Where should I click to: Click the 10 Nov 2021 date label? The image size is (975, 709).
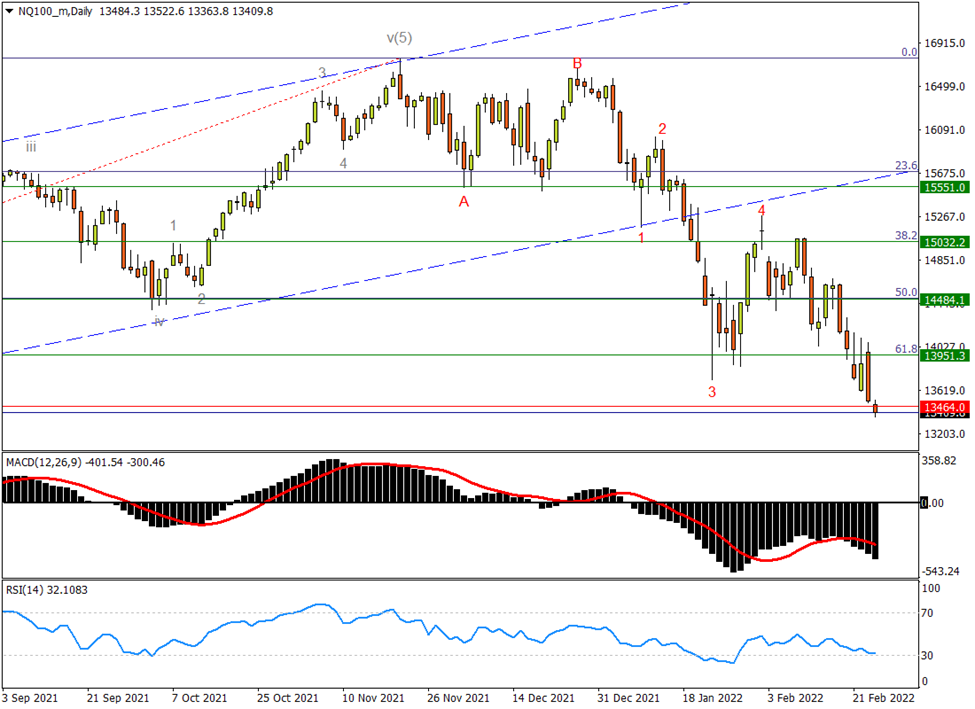pyautogui.click(x=373, y=698)
